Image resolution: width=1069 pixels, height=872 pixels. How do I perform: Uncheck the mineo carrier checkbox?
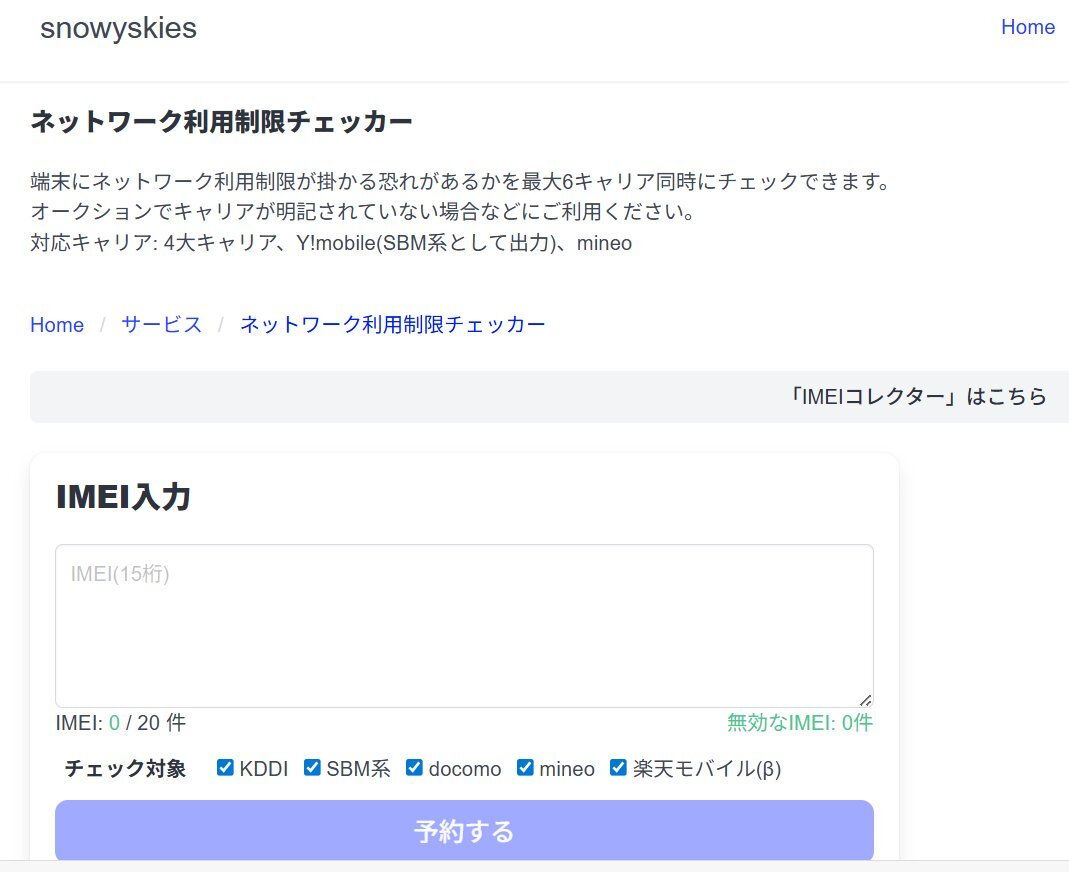[525, 768]
